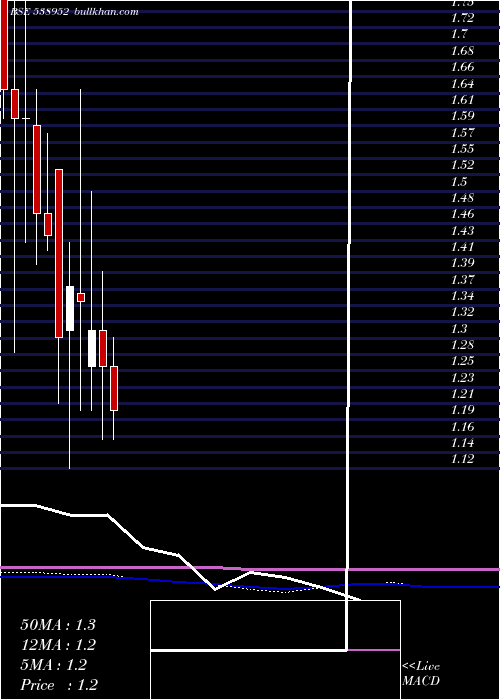Select the red candle body between 1.64 and 1.59
The height and width of the screenshot is (700, 500).
(15, 104)
